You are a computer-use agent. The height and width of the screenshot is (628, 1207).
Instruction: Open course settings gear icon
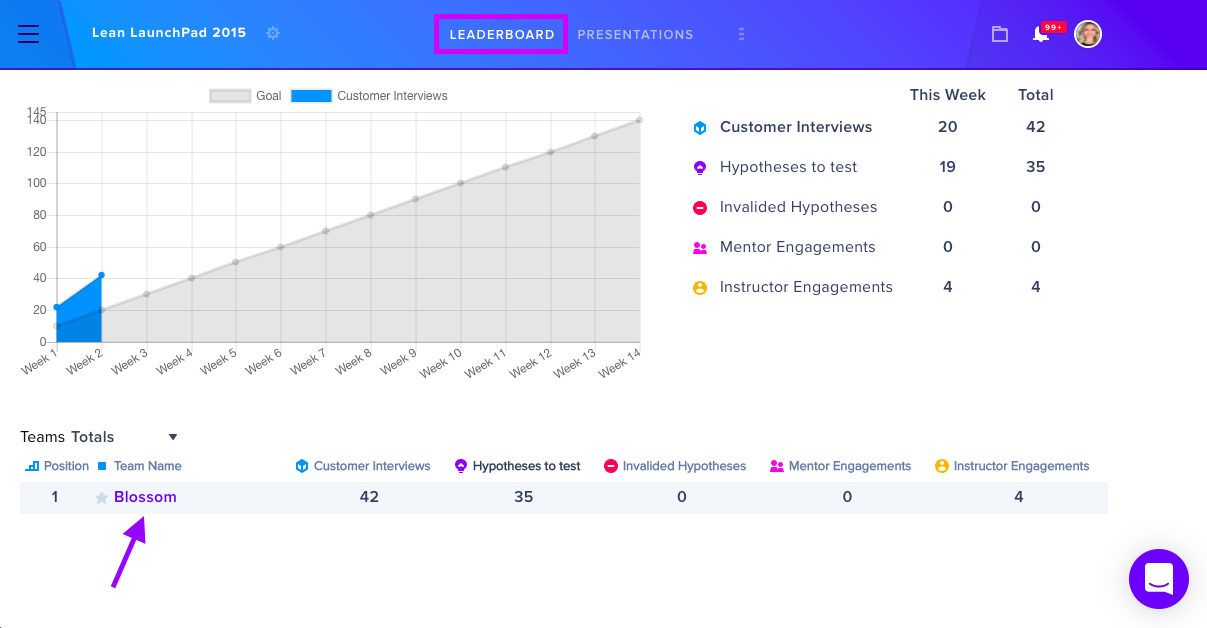tap(273, 33)
